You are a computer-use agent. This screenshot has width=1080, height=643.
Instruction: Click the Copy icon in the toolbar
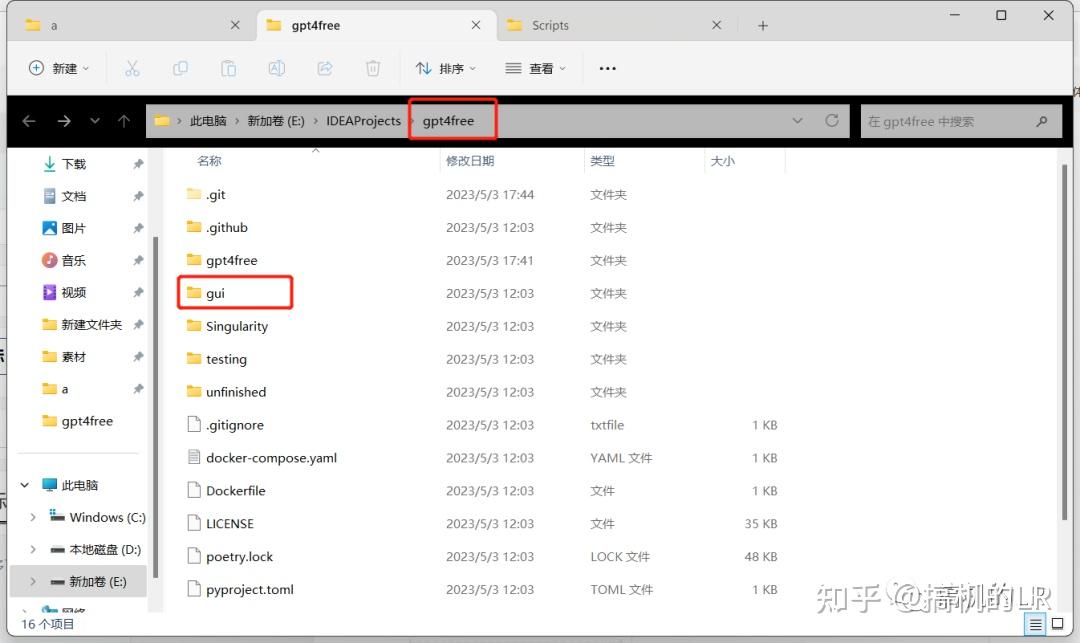[x=180, y=68]
